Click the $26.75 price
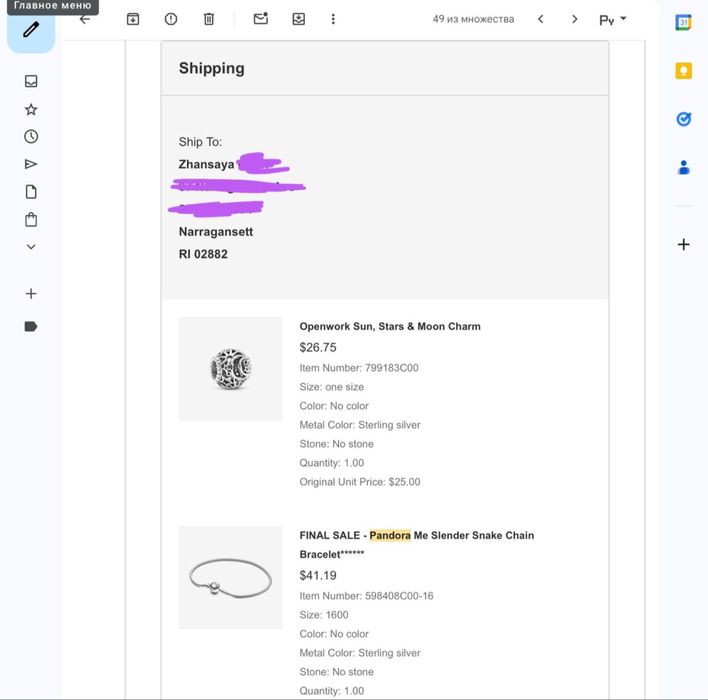This screenshot has width=708, height=700. [317, 347]
